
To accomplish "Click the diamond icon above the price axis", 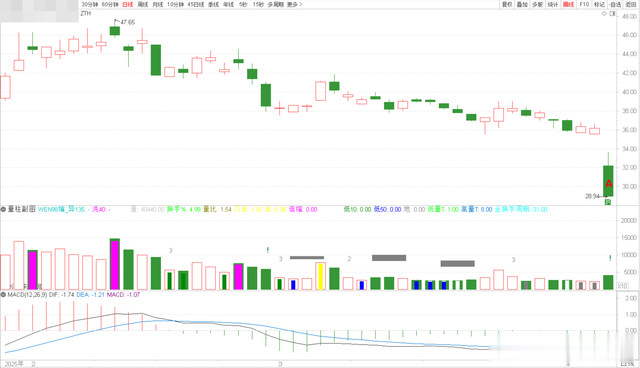I will [x=604, y=13].
